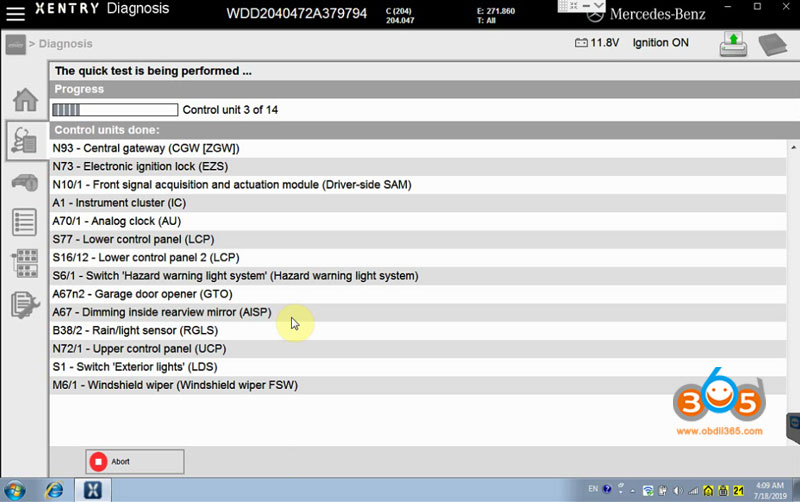The height and width of the screenshot is (502, 800).
Task: Open the control unit grid sidebar icon
Action: pyautogui.click(x=24, y=263)
